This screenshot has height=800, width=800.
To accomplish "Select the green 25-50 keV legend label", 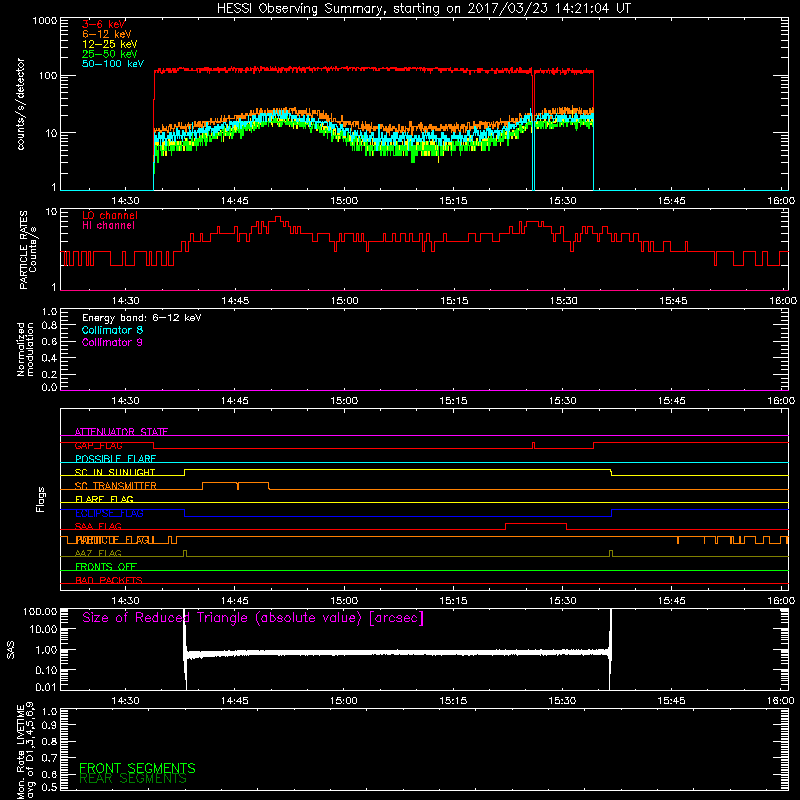I will (110, 54).
